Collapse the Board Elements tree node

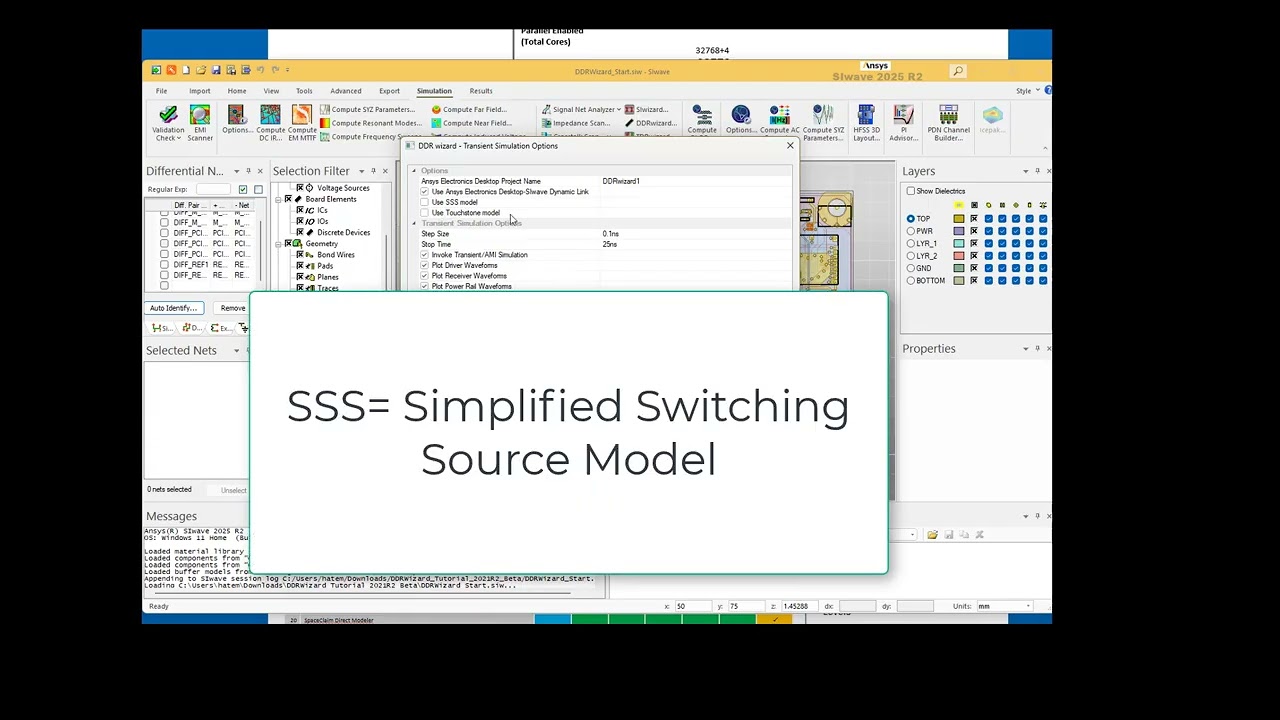(279, 199)
